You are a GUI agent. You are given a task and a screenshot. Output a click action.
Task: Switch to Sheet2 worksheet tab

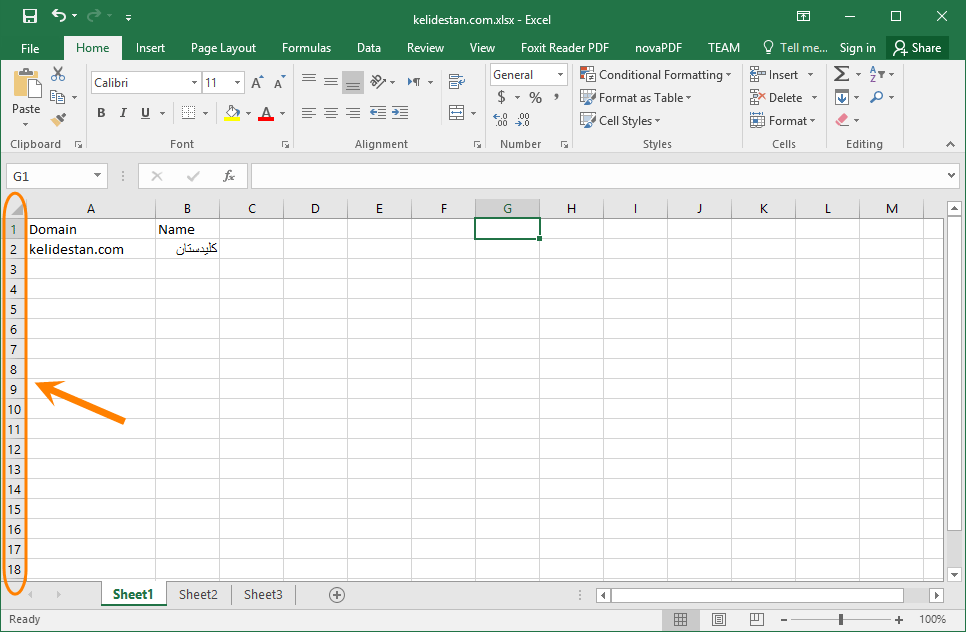pyautogui.click(x=198, y=594)
